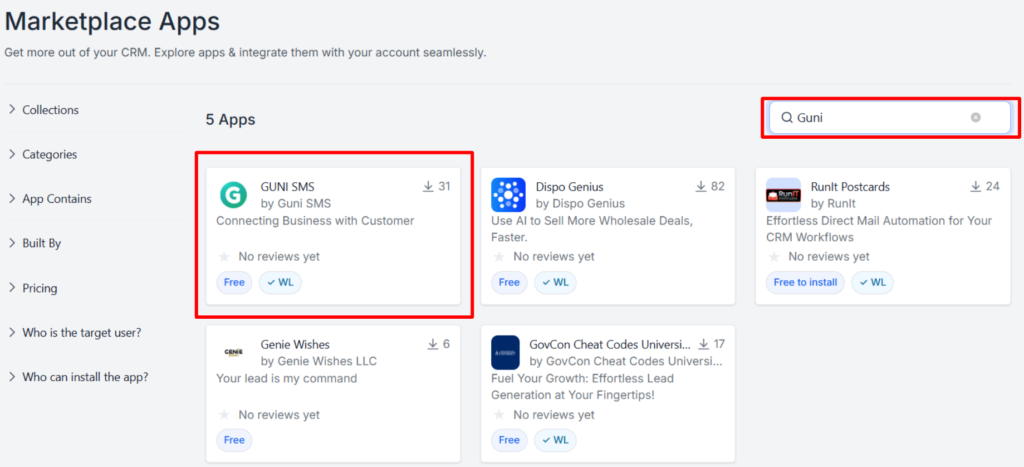Open the Genie Wishes app logo
This screenshot has height=467, width=1024.
coord(233,352)
